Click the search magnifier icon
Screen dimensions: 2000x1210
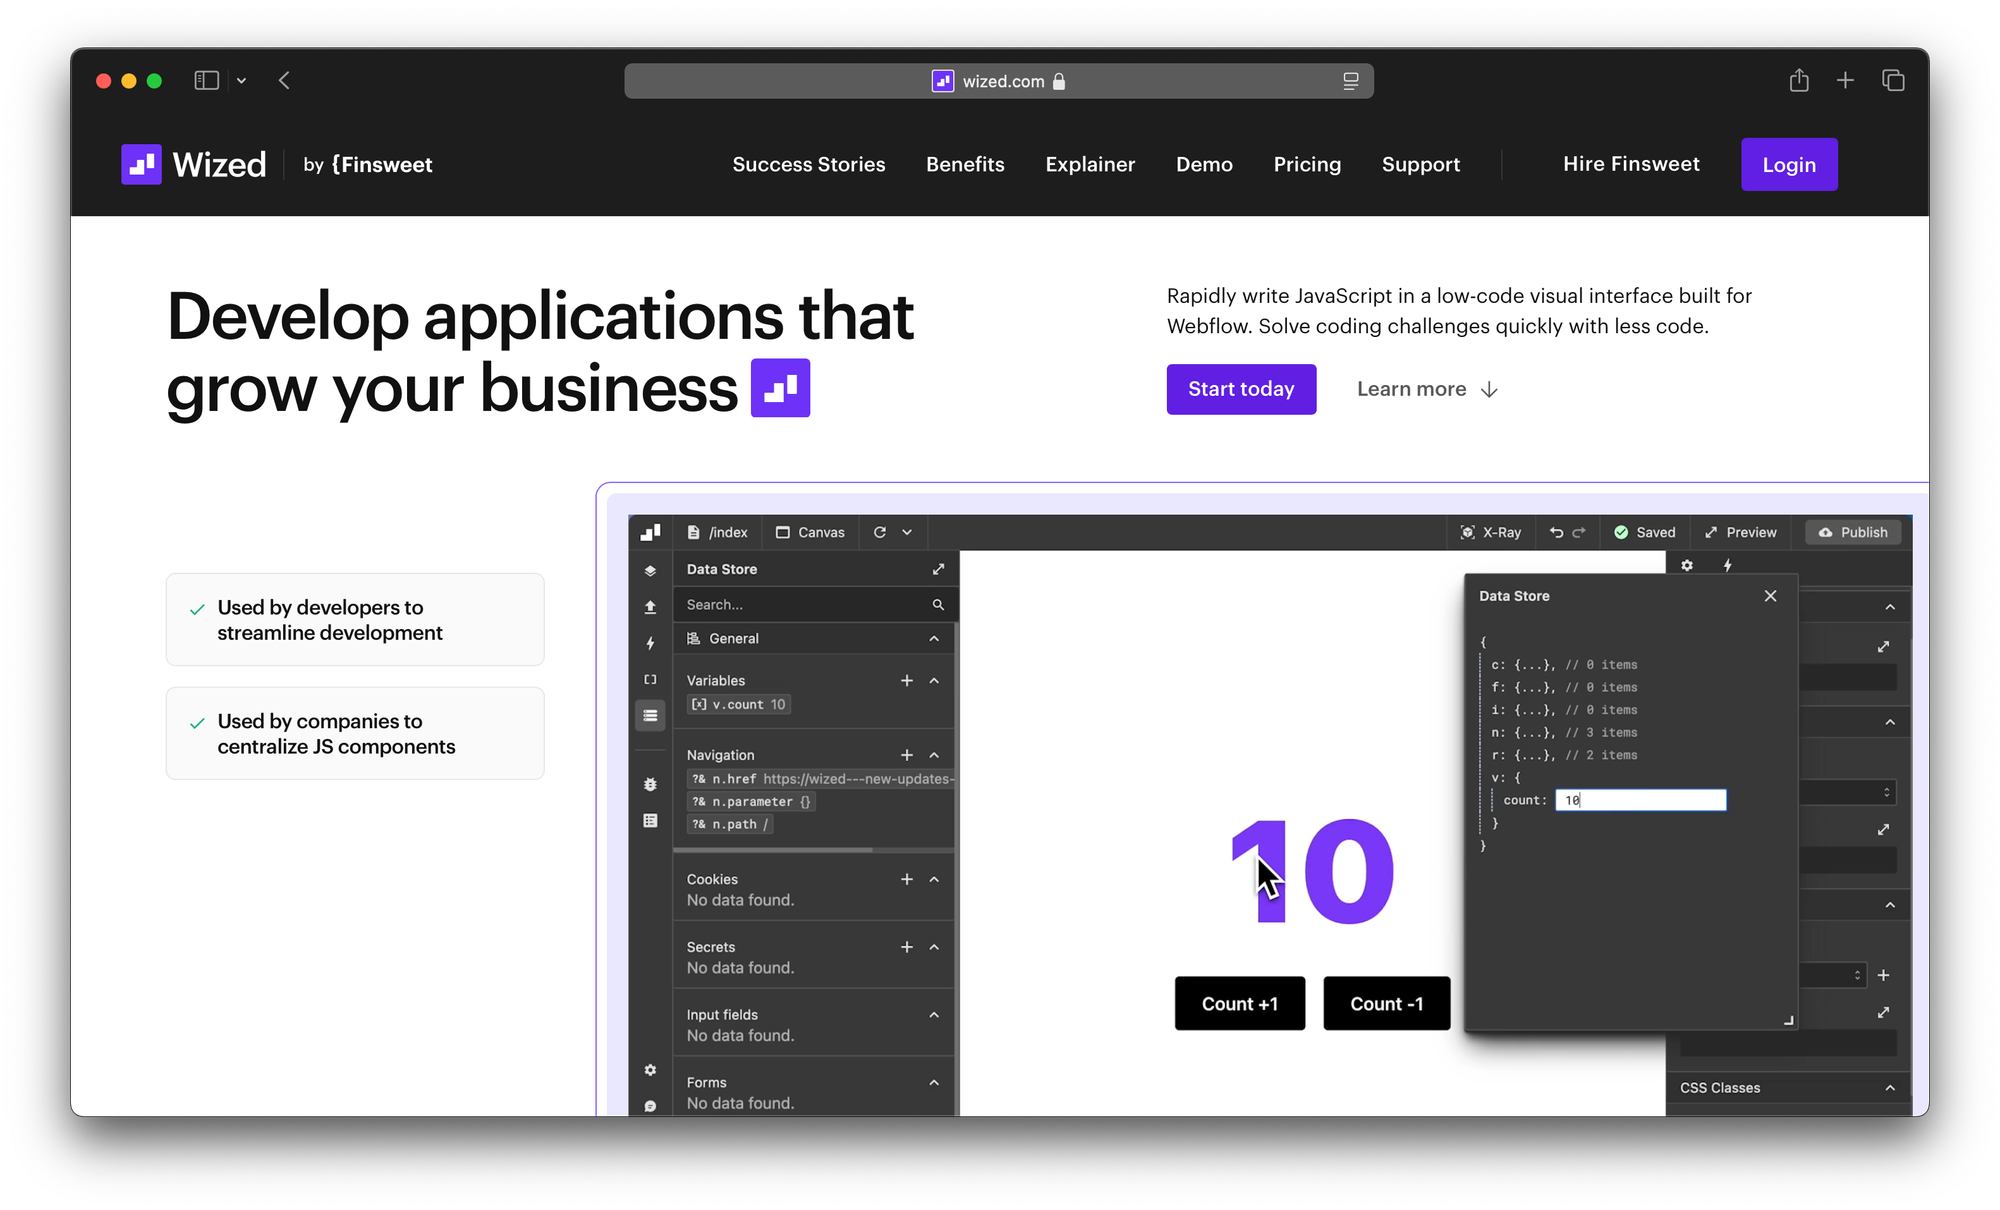[x=938, y=604]
